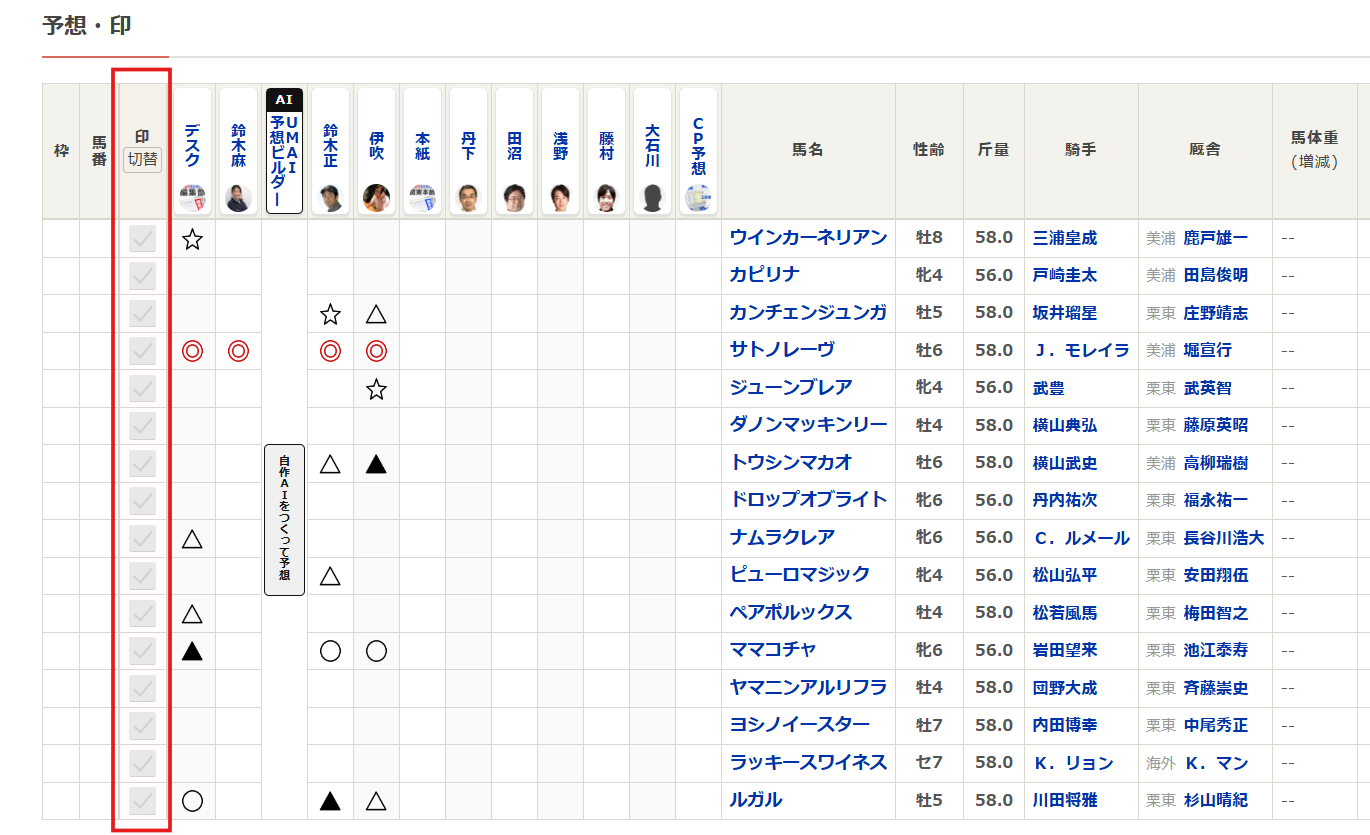Image resolution: width=1370 pixels, height=835 pixels.
Task: Open the UMAI予想ビルダー AI column header
Action: pos(284,150)
